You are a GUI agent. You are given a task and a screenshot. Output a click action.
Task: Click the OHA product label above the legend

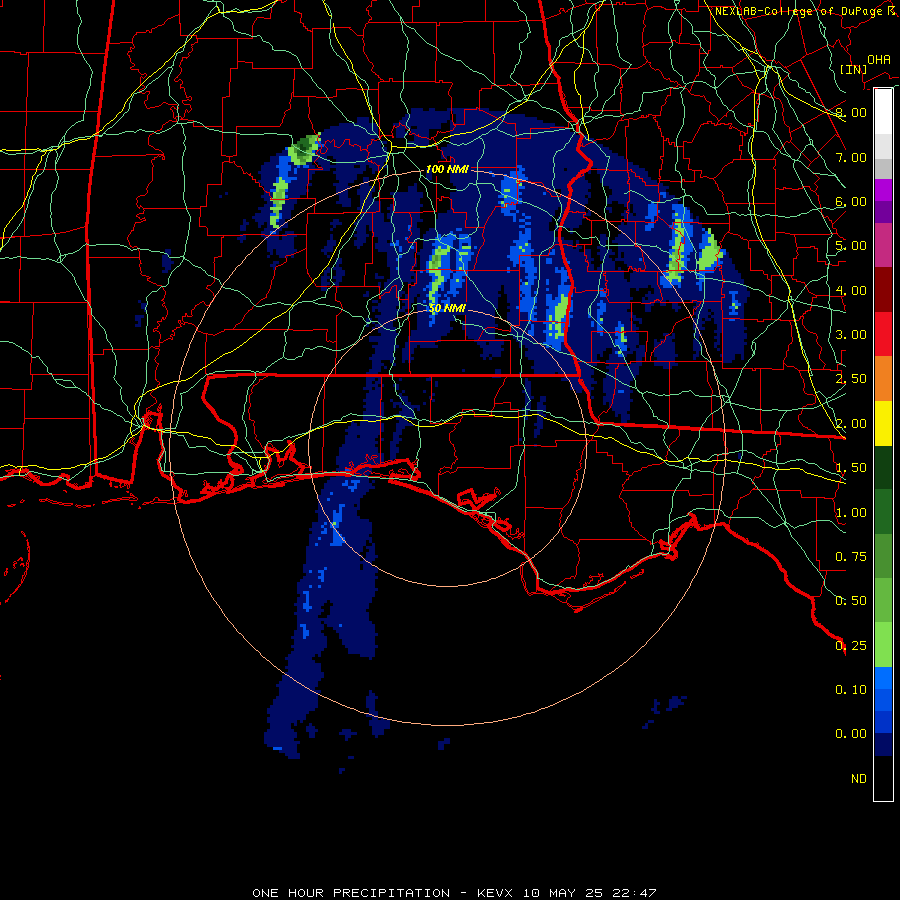879,59
